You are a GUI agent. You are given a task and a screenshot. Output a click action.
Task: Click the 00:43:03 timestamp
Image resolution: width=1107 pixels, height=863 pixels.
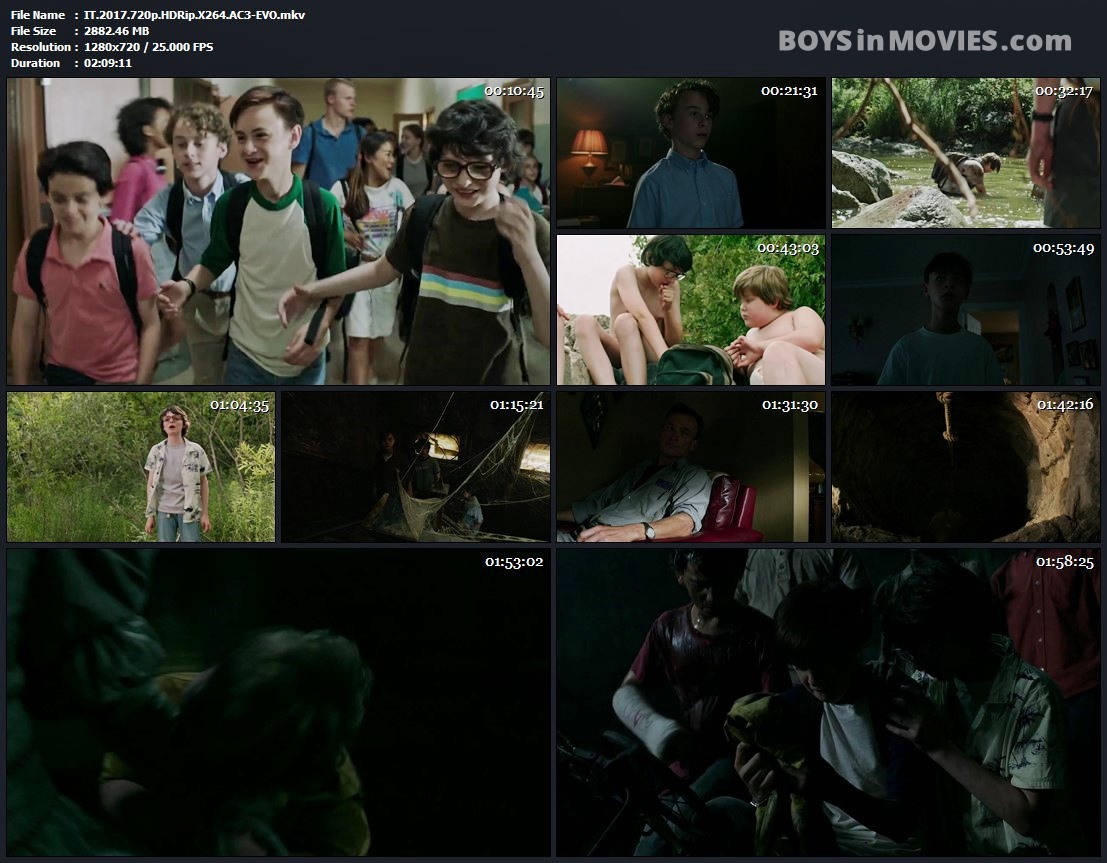click(788, 248)
